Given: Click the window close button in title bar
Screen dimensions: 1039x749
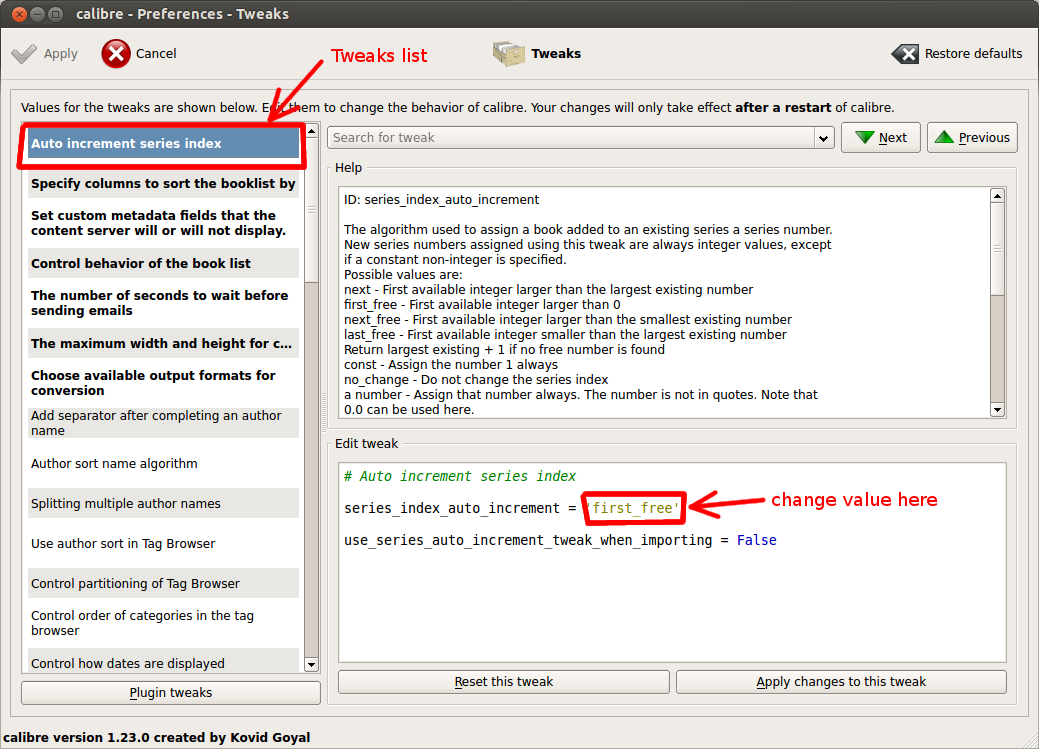Looking at the screenshot, I should click(x=20, y=13).
